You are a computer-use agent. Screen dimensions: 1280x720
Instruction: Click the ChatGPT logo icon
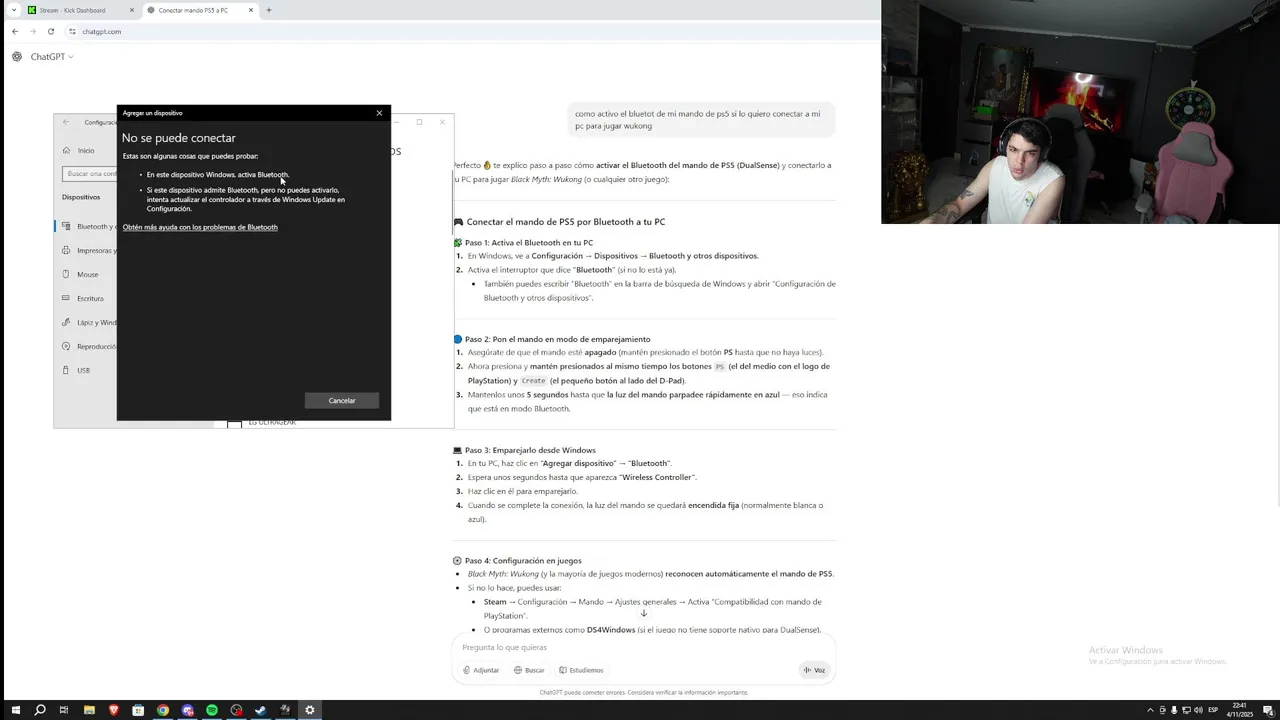[17, 57]
